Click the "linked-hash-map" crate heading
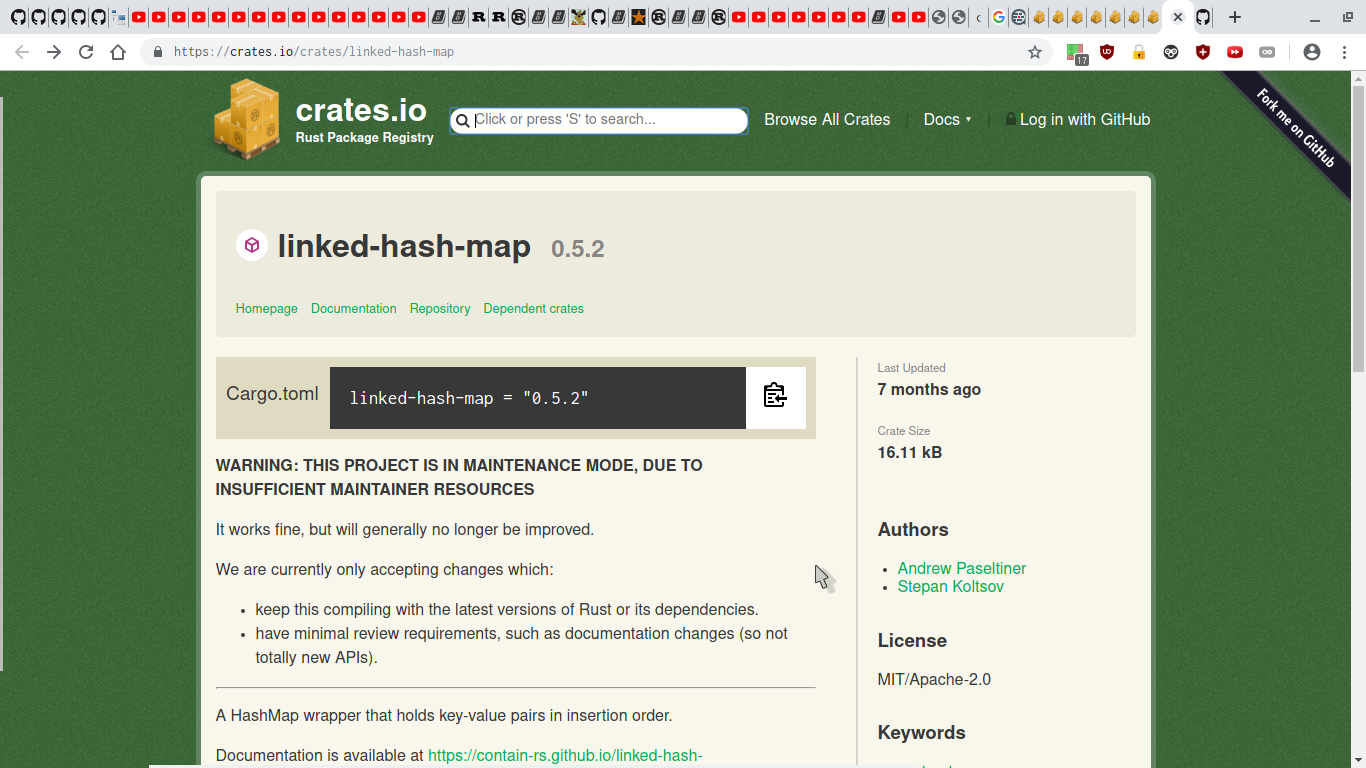Image resolution: width=1366 pixels, height=768 pixels. point(404,245)
